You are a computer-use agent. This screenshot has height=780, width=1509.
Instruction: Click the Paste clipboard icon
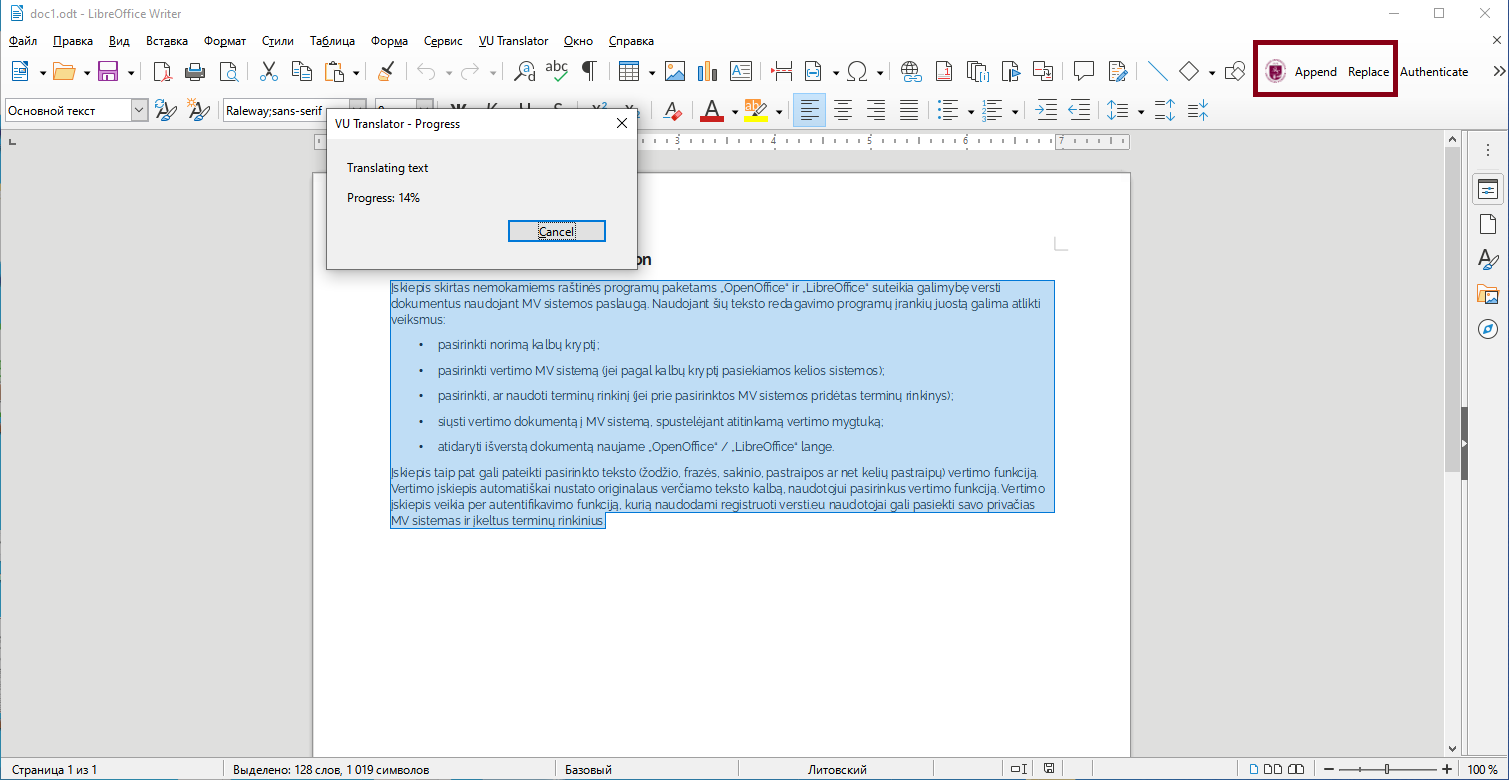334,72
